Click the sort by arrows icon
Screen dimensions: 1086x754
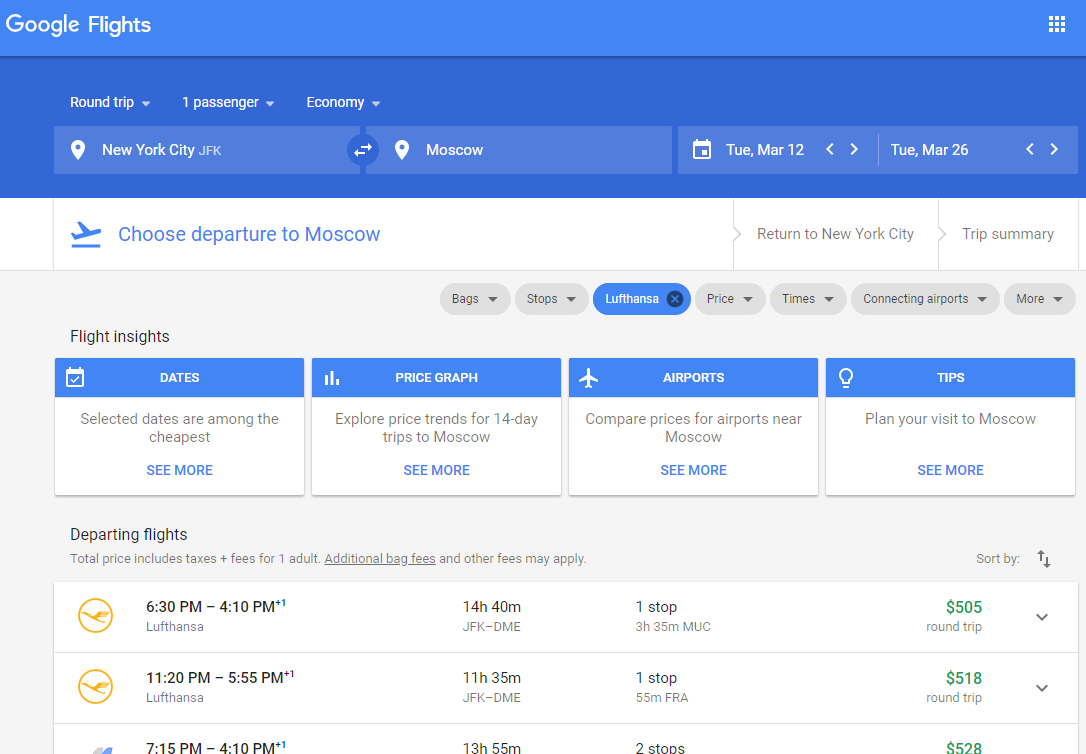(1043, 559)
